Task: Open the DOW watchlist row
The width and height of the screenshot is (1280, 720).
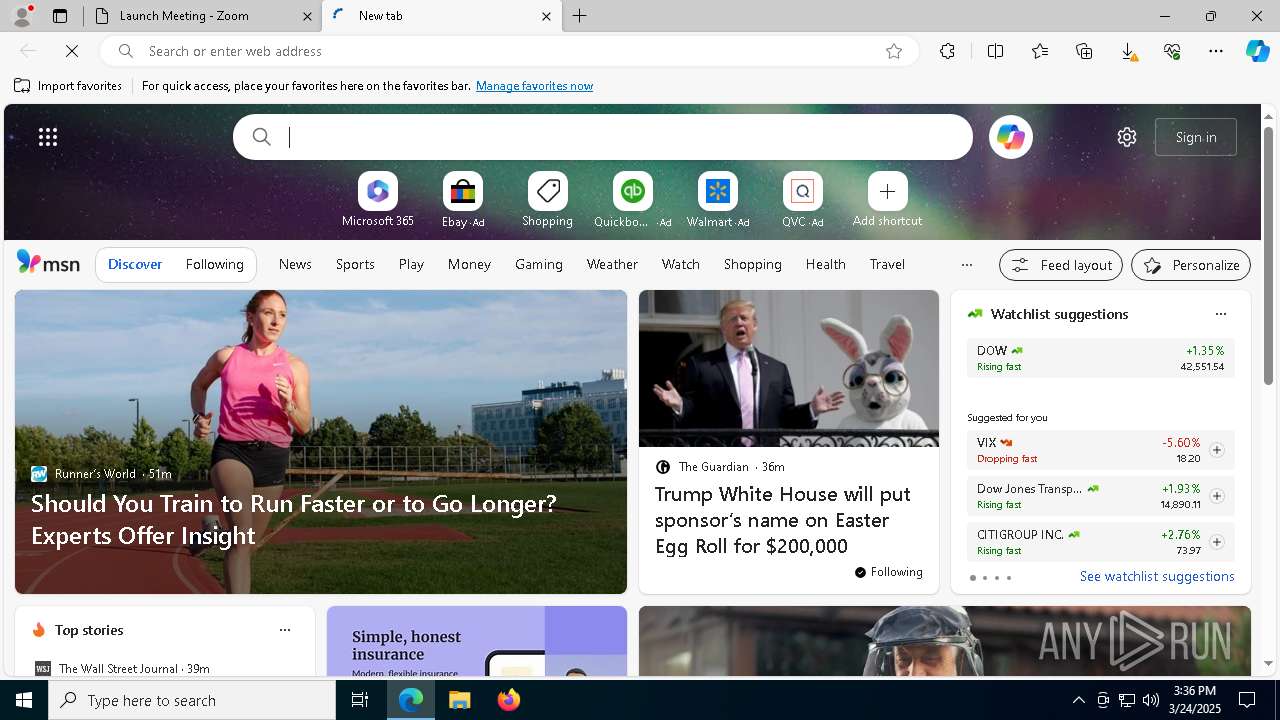Action: point(1100,358)
